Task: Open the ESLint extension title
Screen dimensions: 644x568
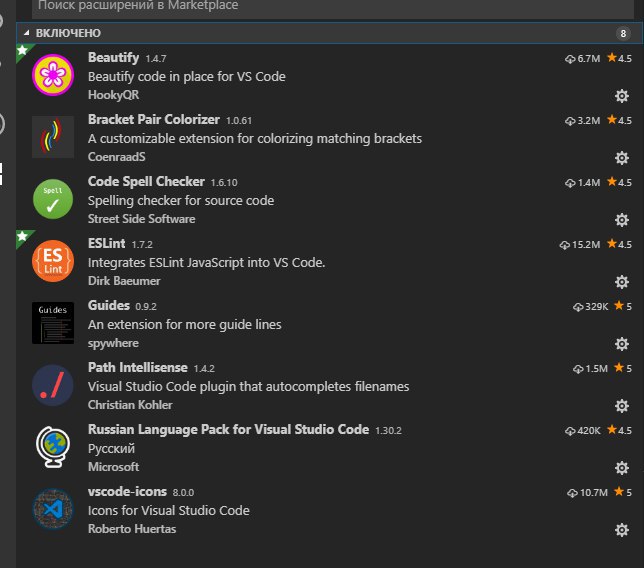Action: click(x=106, y=244)
